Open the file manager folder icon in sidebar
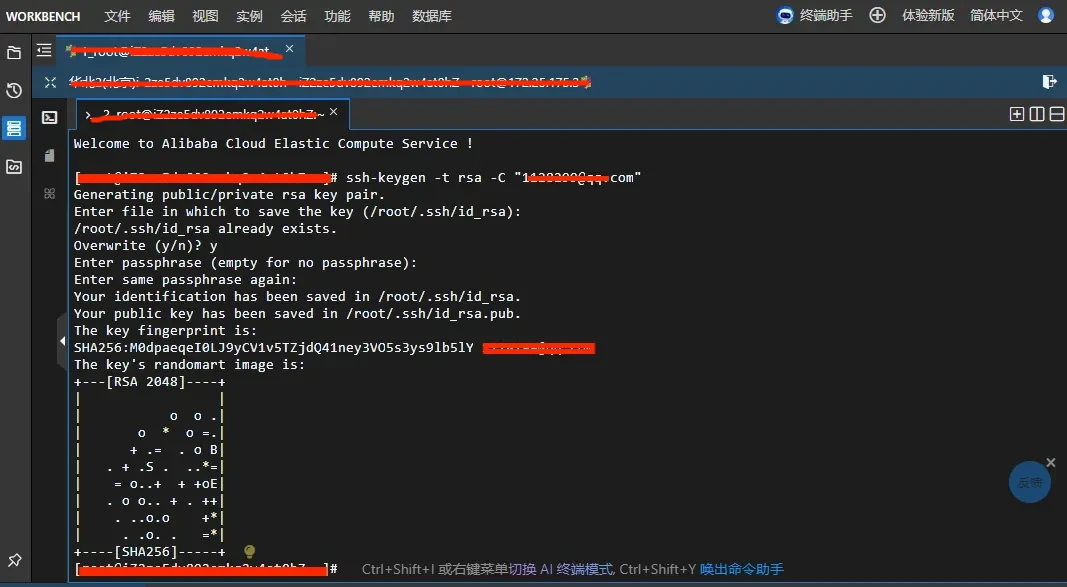Screen dimensions: 1067x587 click(14, 53)
